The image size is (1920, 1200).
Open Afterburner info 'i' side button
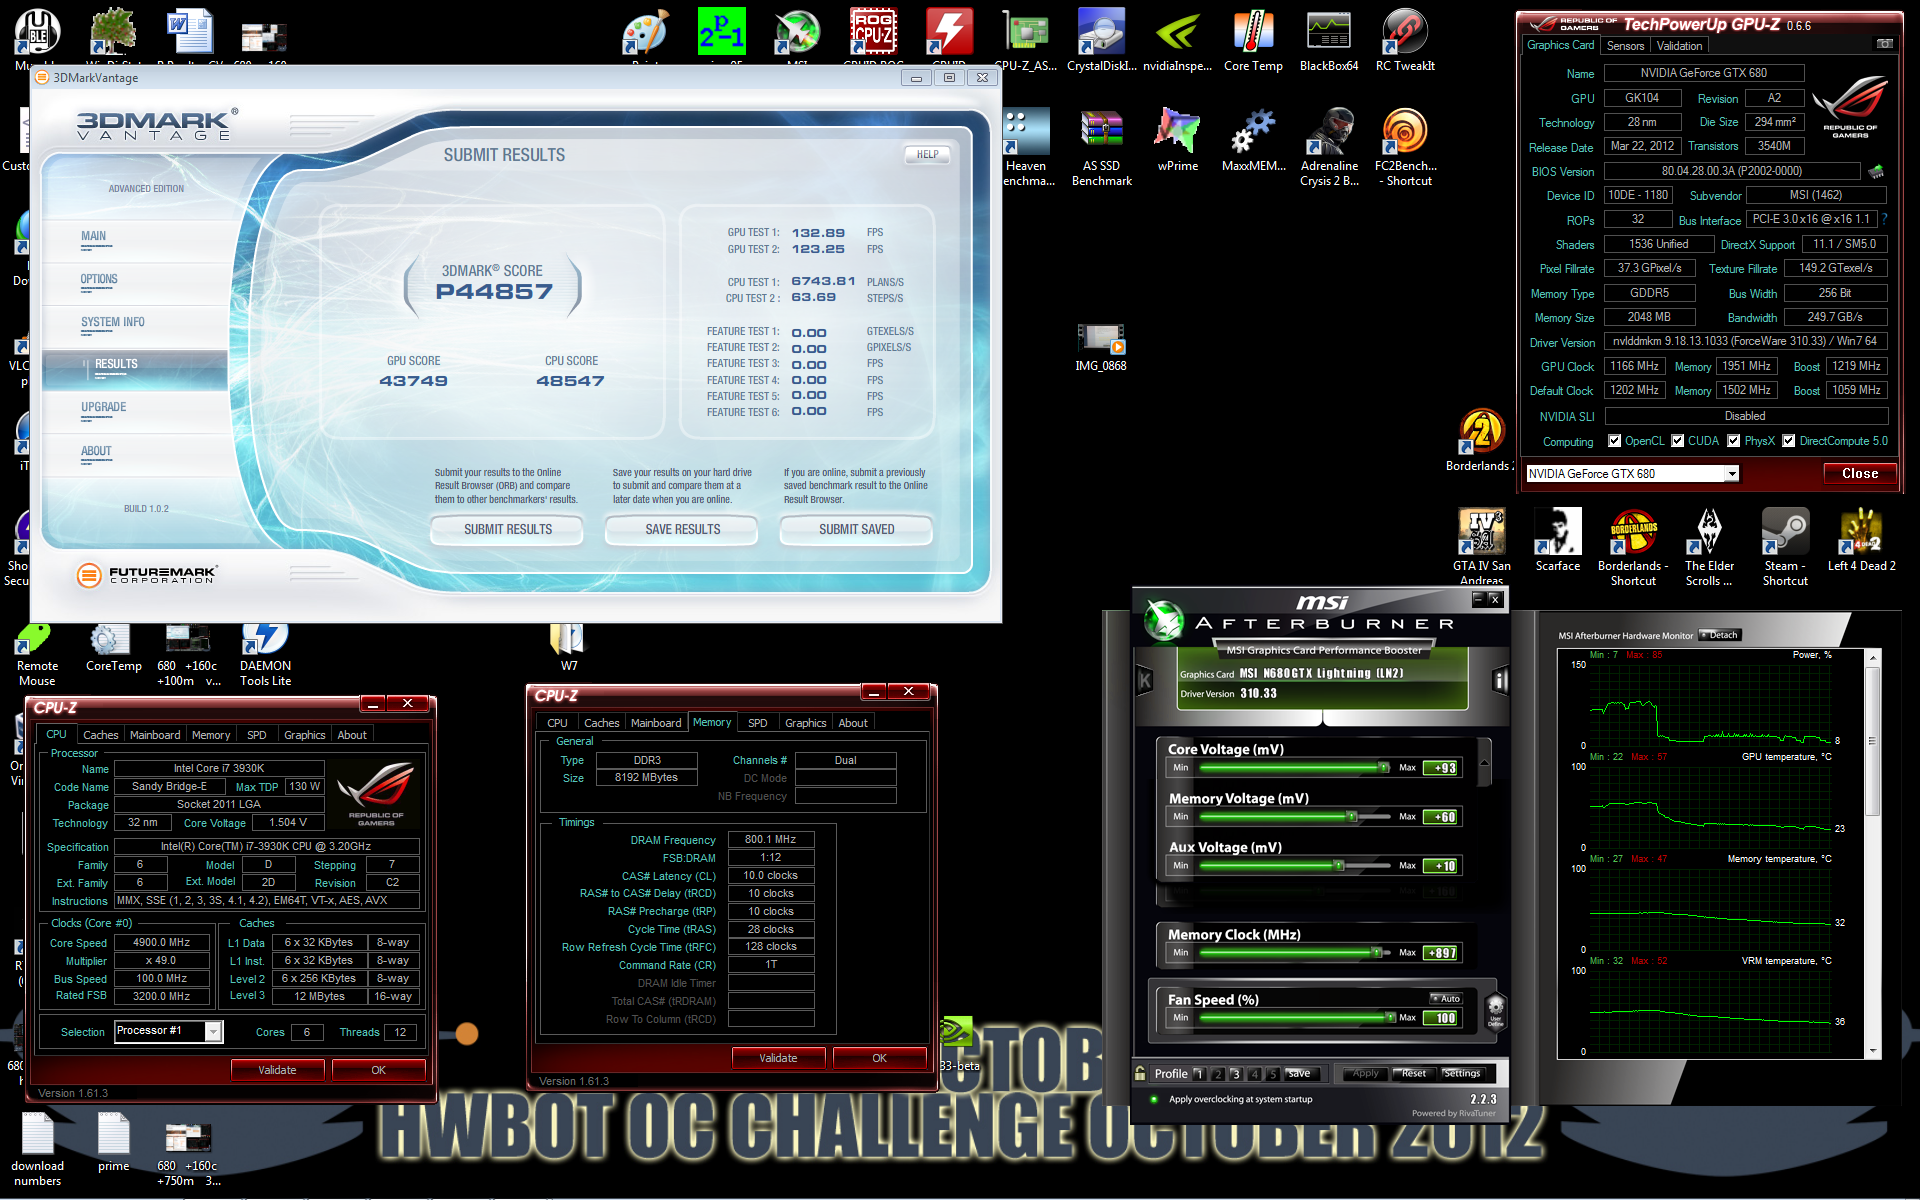1500,681
